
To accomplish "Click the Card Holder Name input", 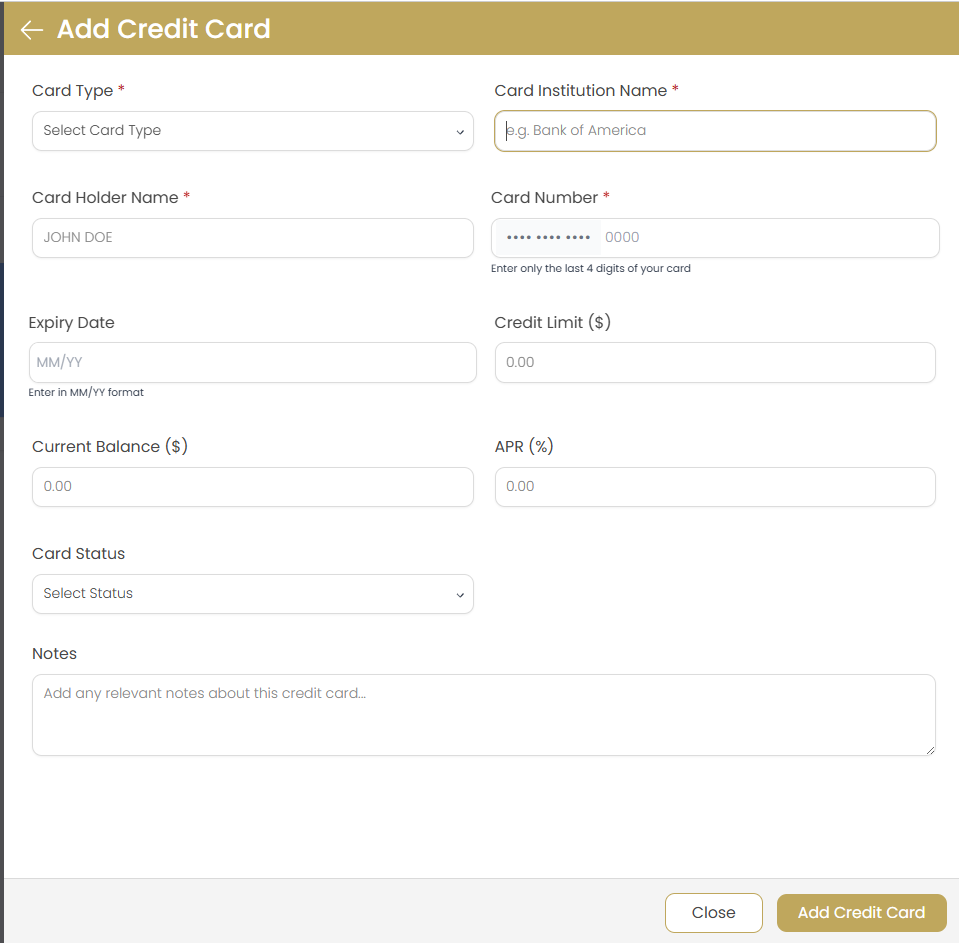I will coord(252,238).
